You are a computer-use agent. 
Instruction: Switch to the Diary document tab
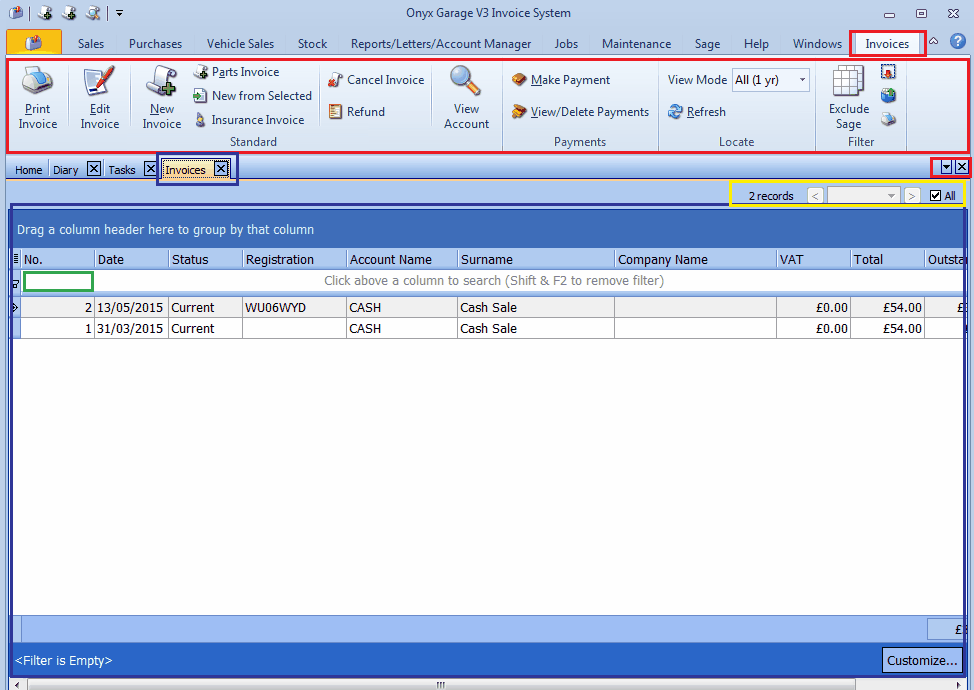pyautogui.click(x=66, y=170)
